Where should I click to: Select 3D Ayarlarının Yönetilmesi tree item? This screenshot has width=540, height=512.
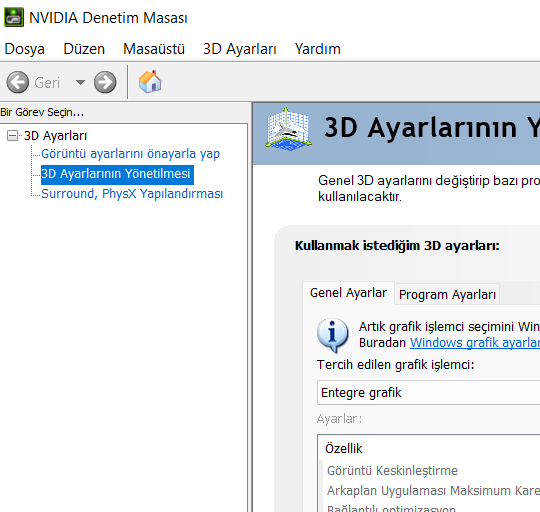(x=116, y=174)
